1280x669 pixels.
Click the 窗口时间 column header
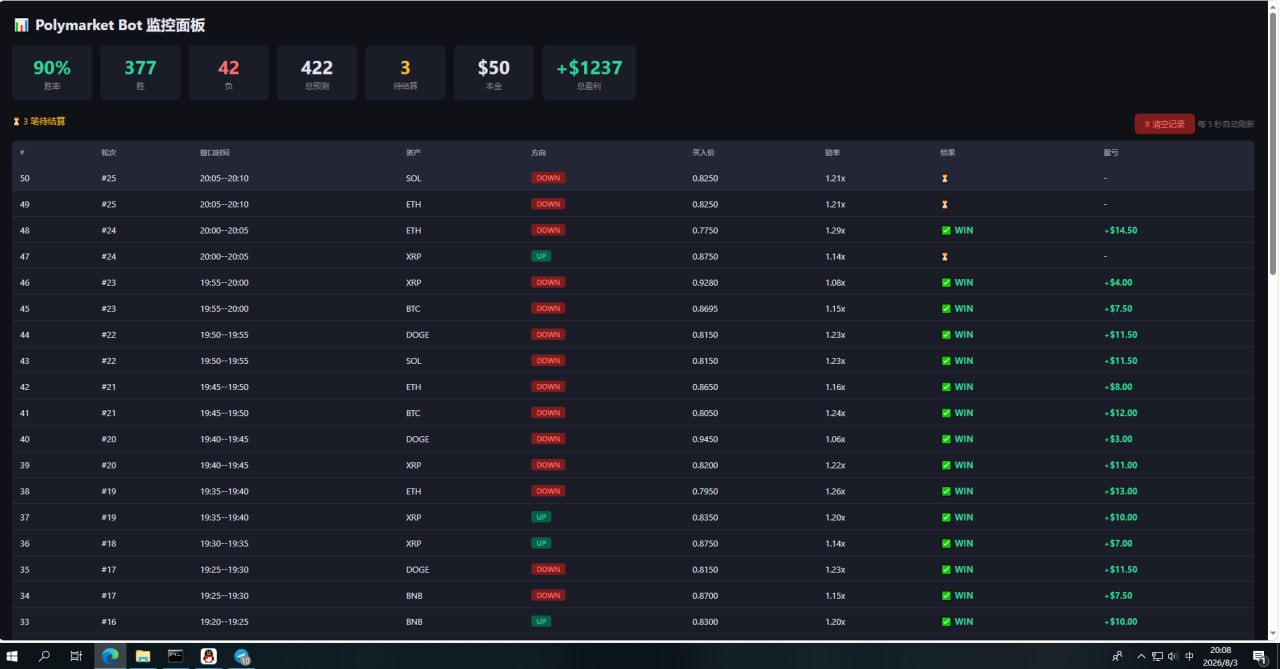click(x=214, y=153)
